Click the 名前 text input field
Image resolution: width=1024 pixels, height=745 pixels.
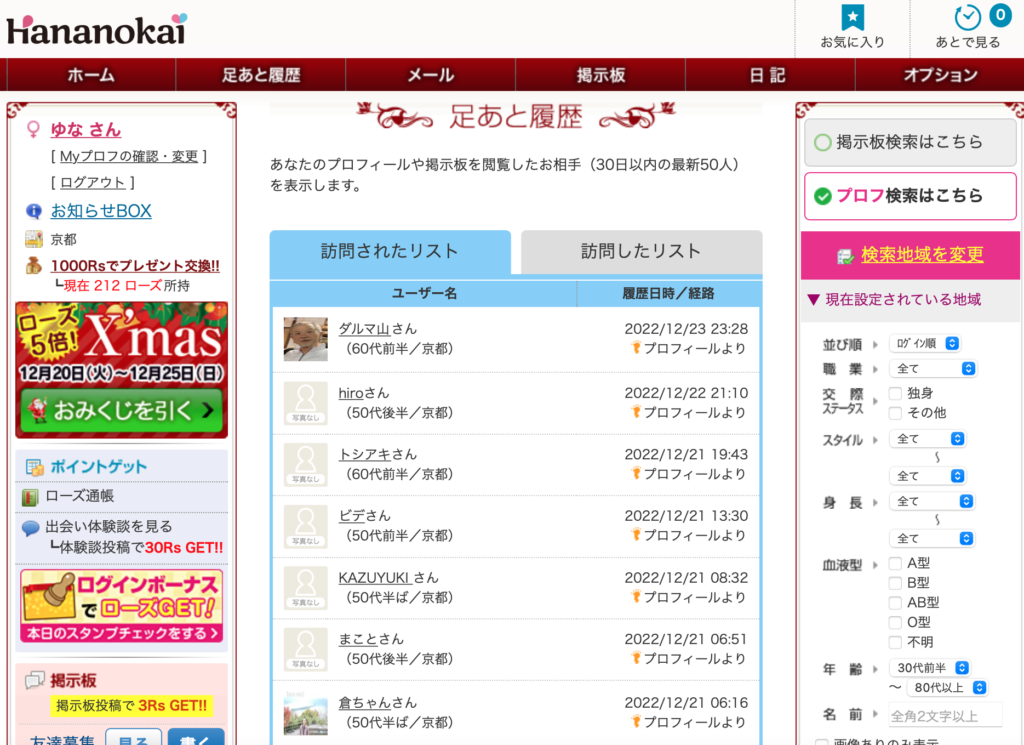(x=945, y=714)
